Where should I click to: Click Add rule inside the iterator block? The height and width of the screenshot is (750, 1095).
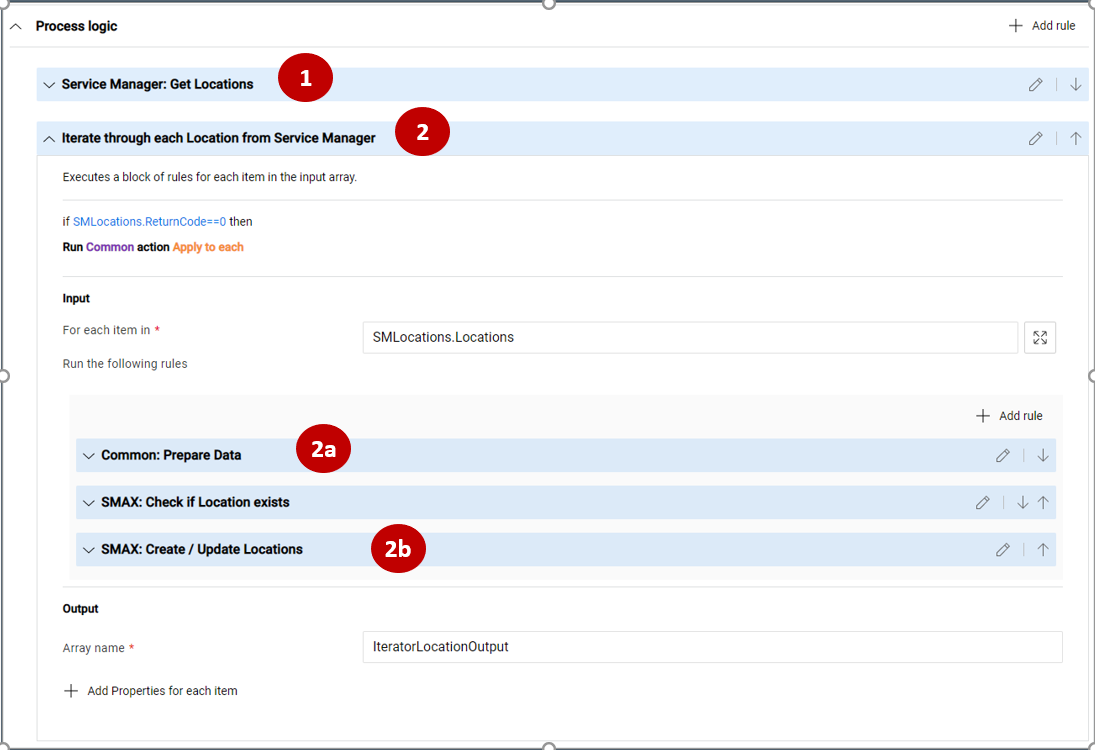click(1009, 415)
